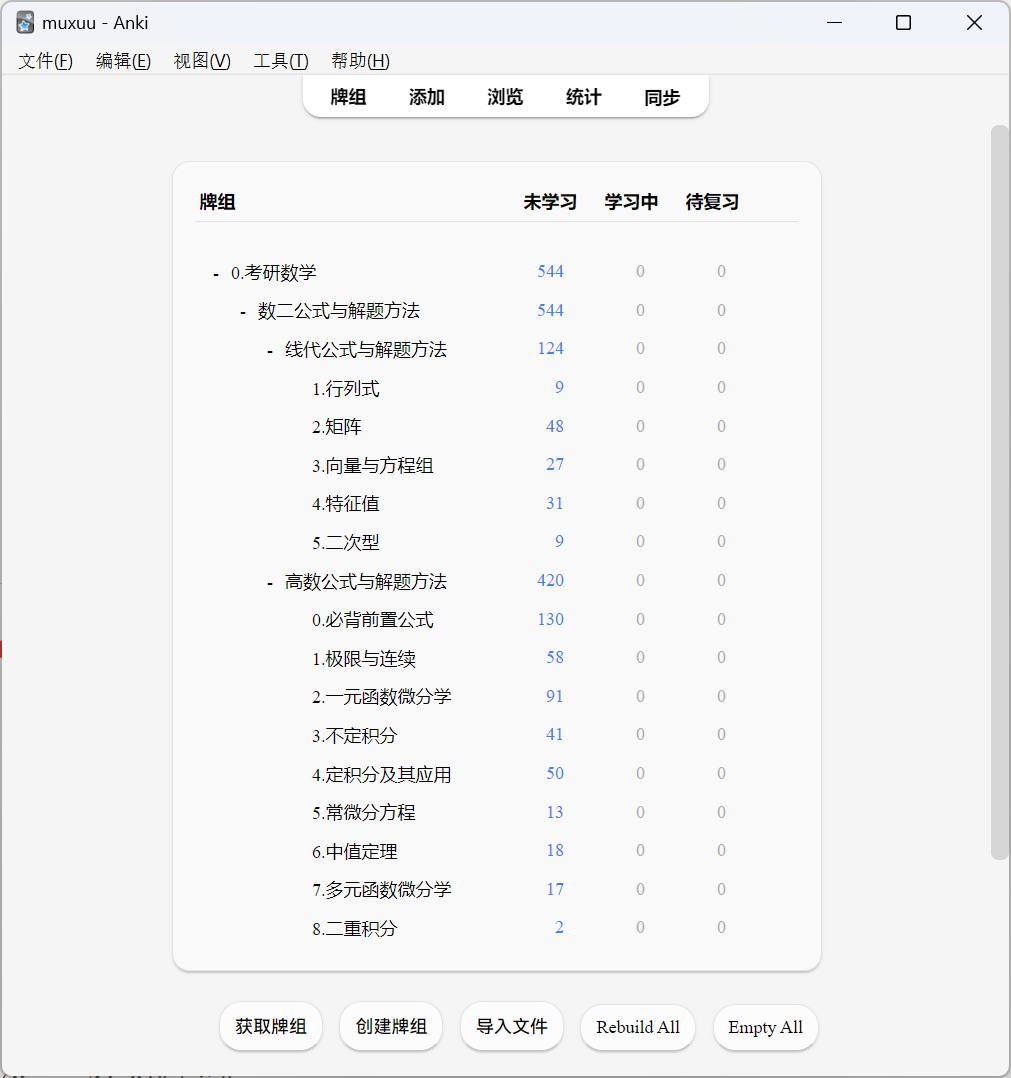Viewport: 1011px width, 1078px height.
Task: Click the new count 130 for 0.必背前置公式
Action: coord(551,619)
